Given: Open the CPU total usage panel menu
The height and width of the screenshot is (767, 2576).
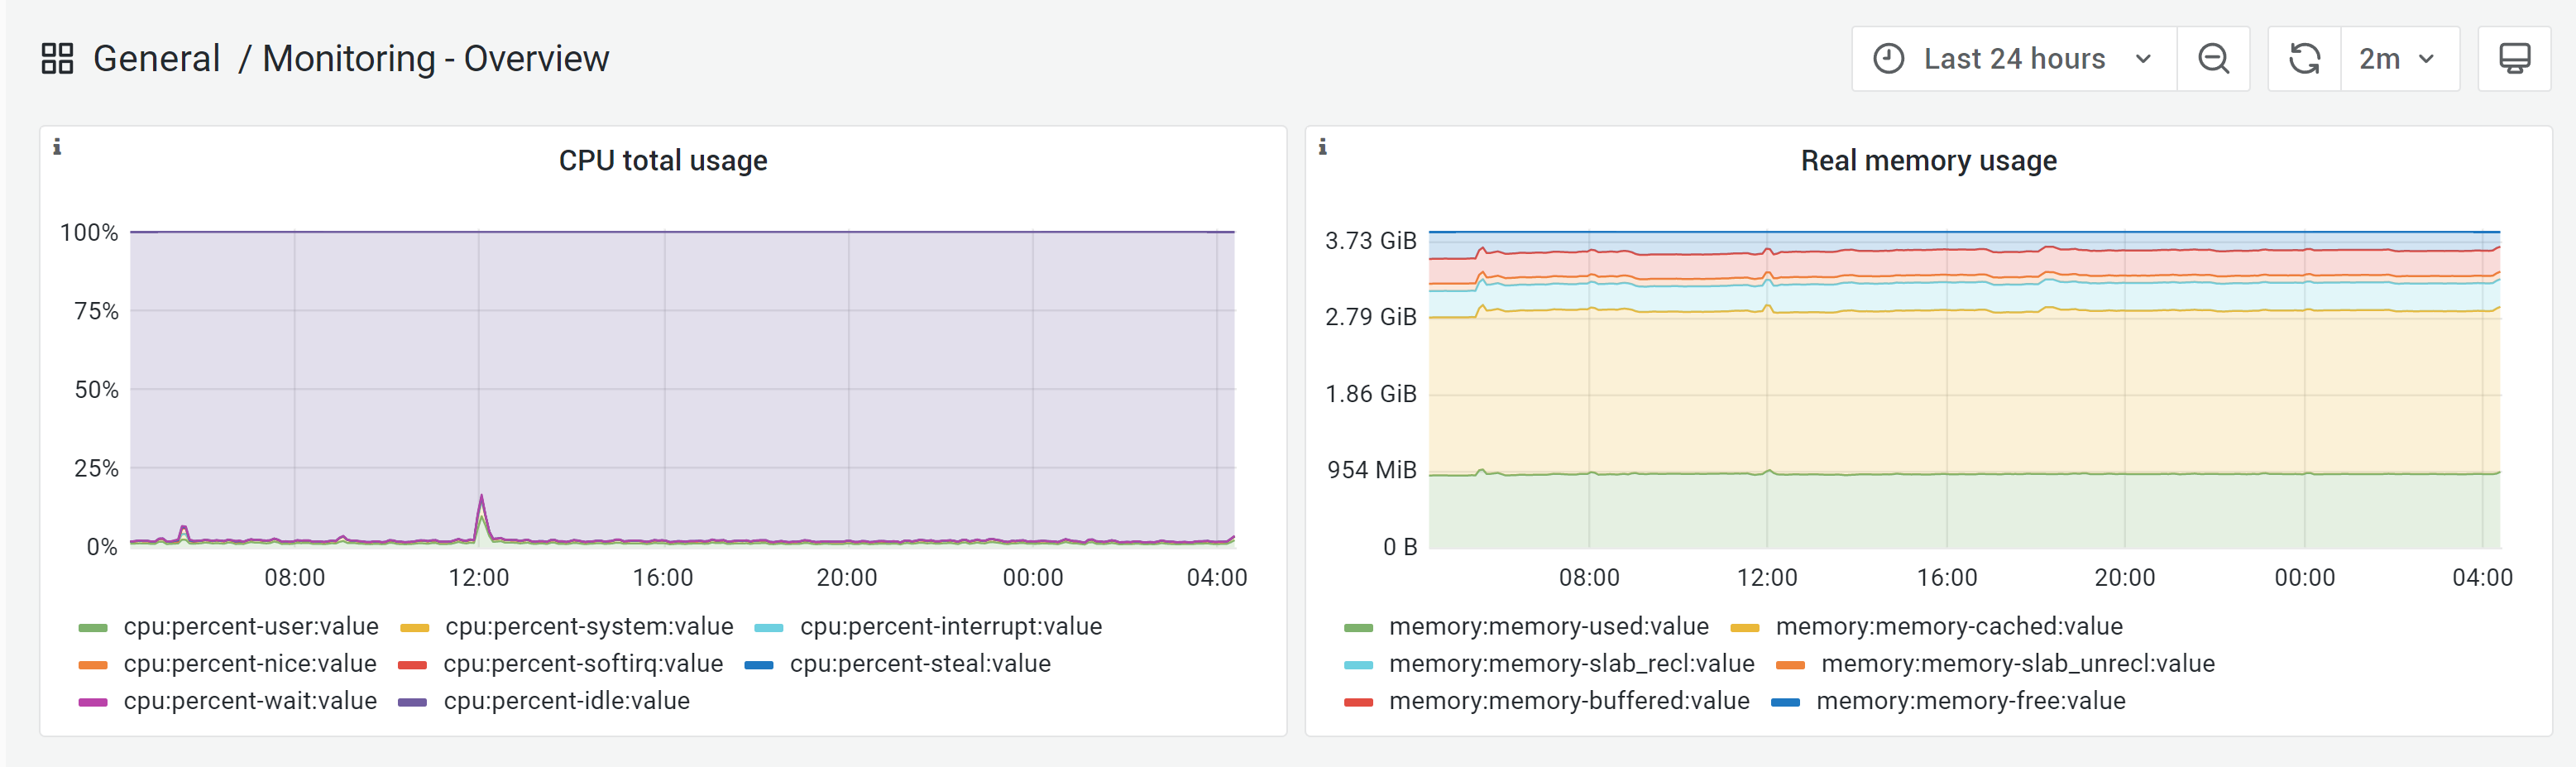Looking at the screenshot, I should pyautogui.click(x=662, y=161).
